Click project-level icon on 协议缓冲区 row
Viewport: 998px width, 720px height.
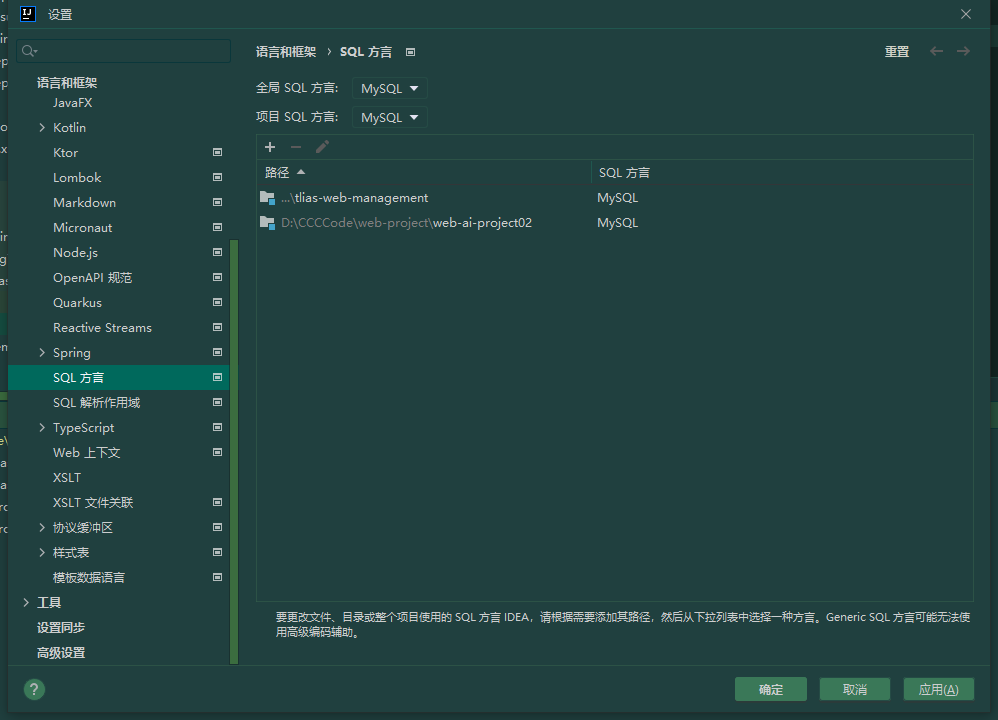tap(217, 527)
